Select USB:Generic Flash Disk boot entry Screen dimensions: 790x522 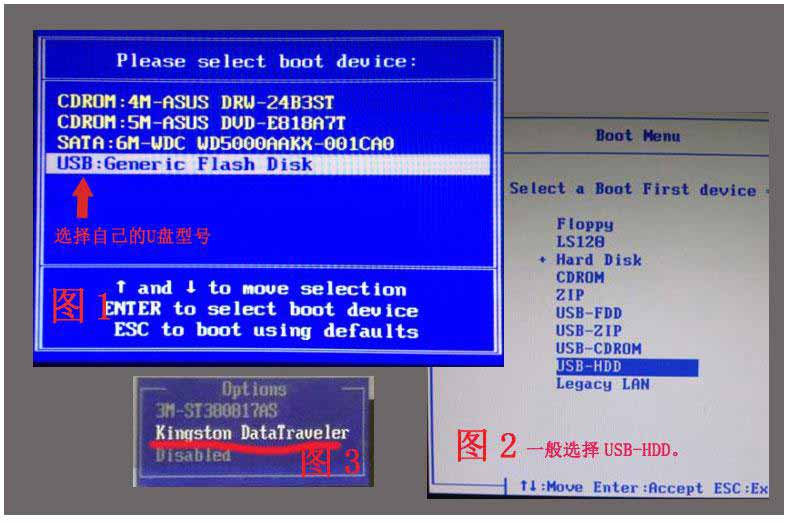click(185, 164)
